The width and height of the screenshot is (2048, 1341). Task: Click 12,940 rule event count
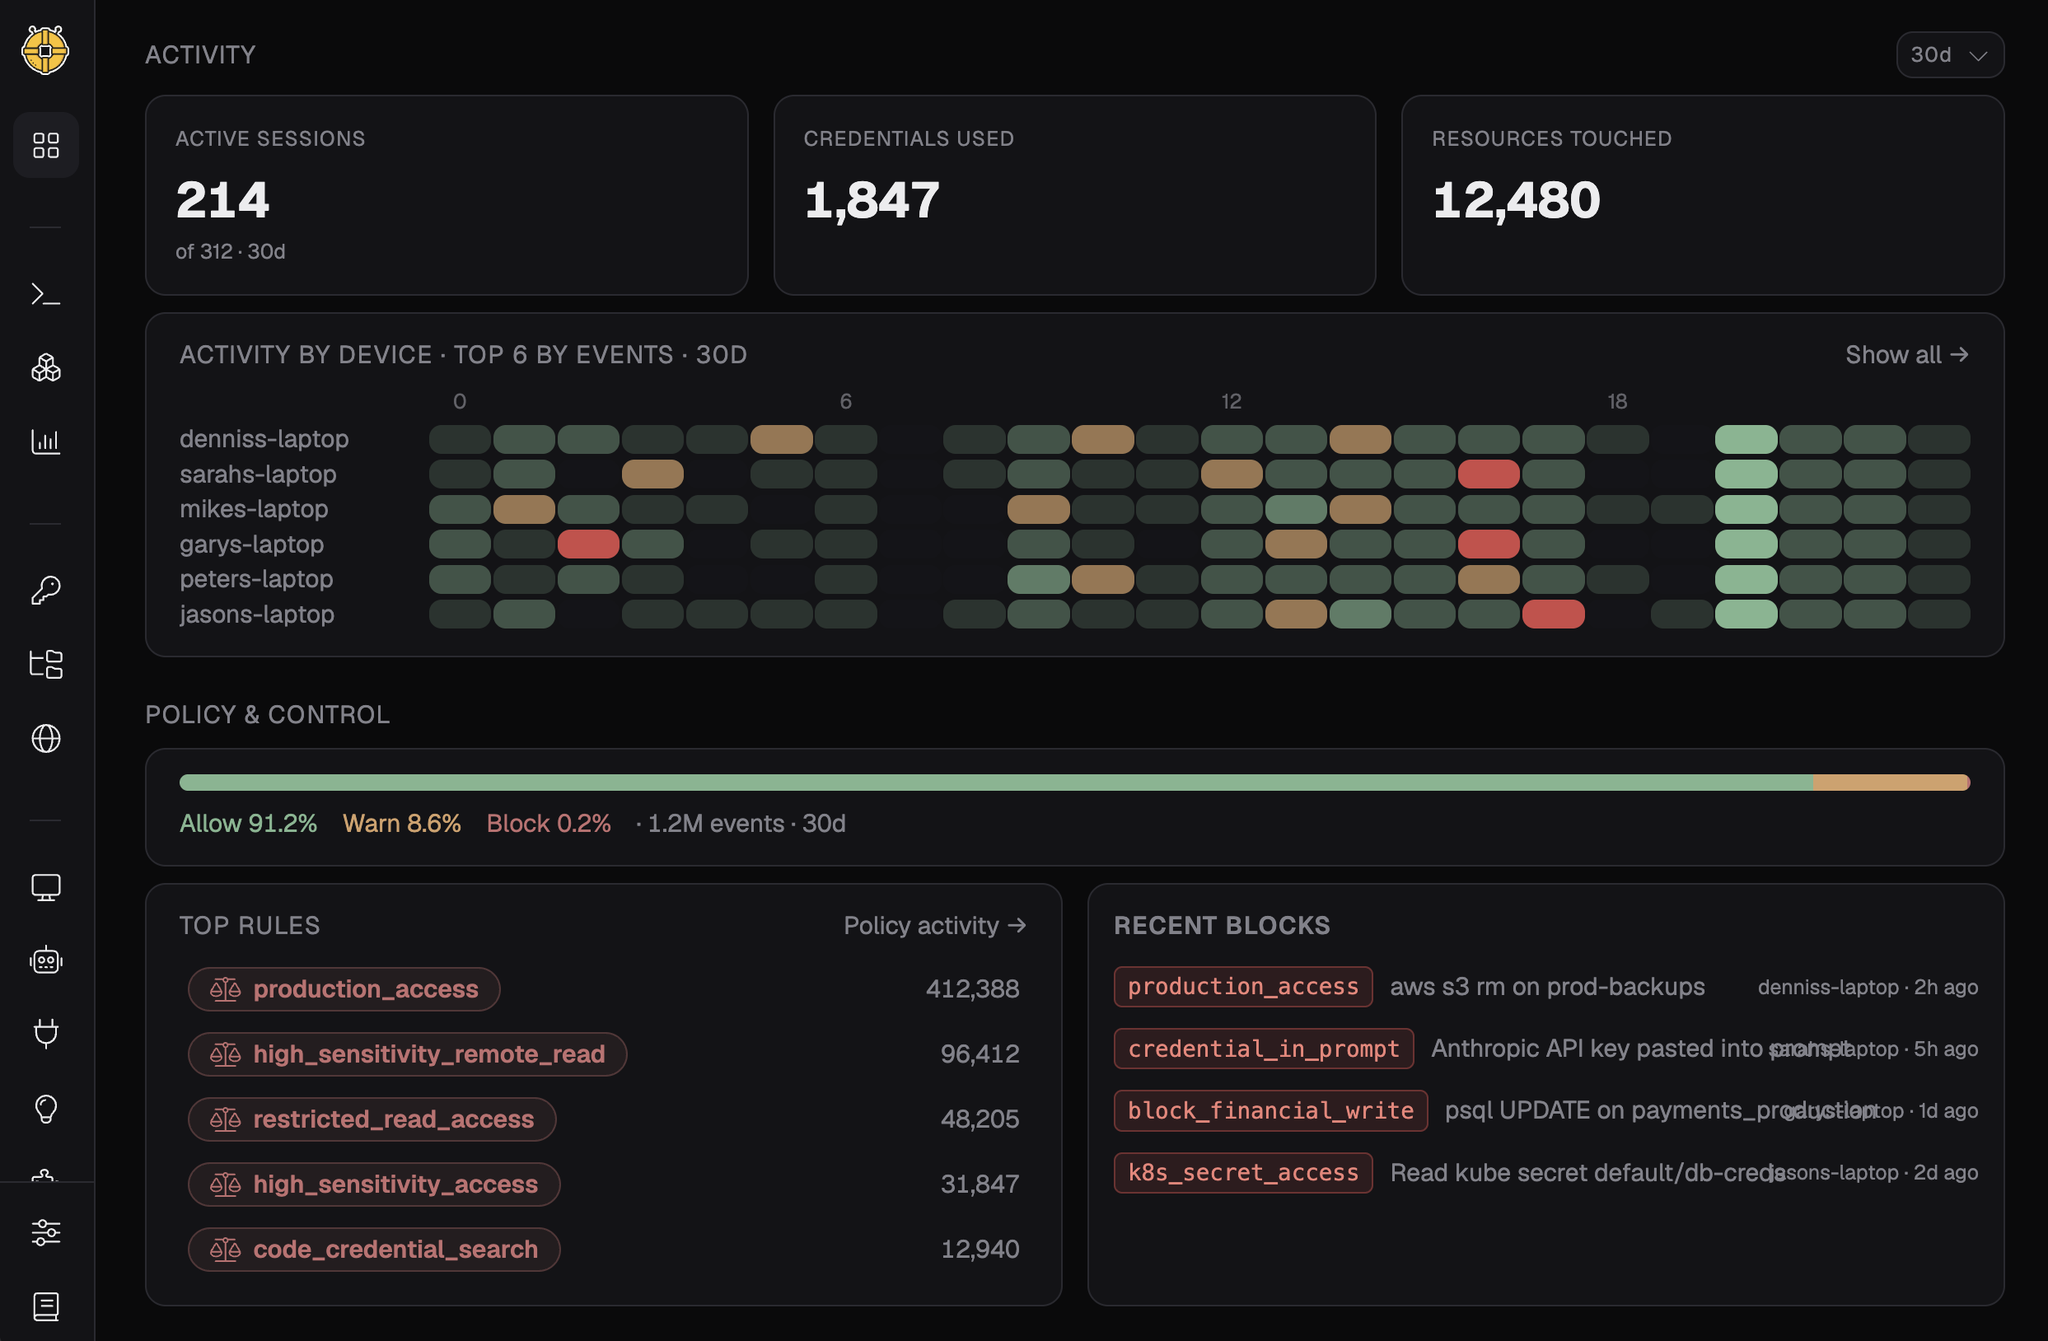tap(980, 1249)
